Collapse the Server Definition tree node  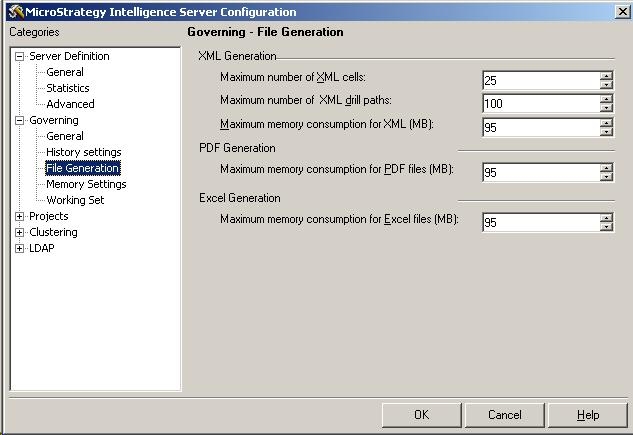click(x=19, y=56)
